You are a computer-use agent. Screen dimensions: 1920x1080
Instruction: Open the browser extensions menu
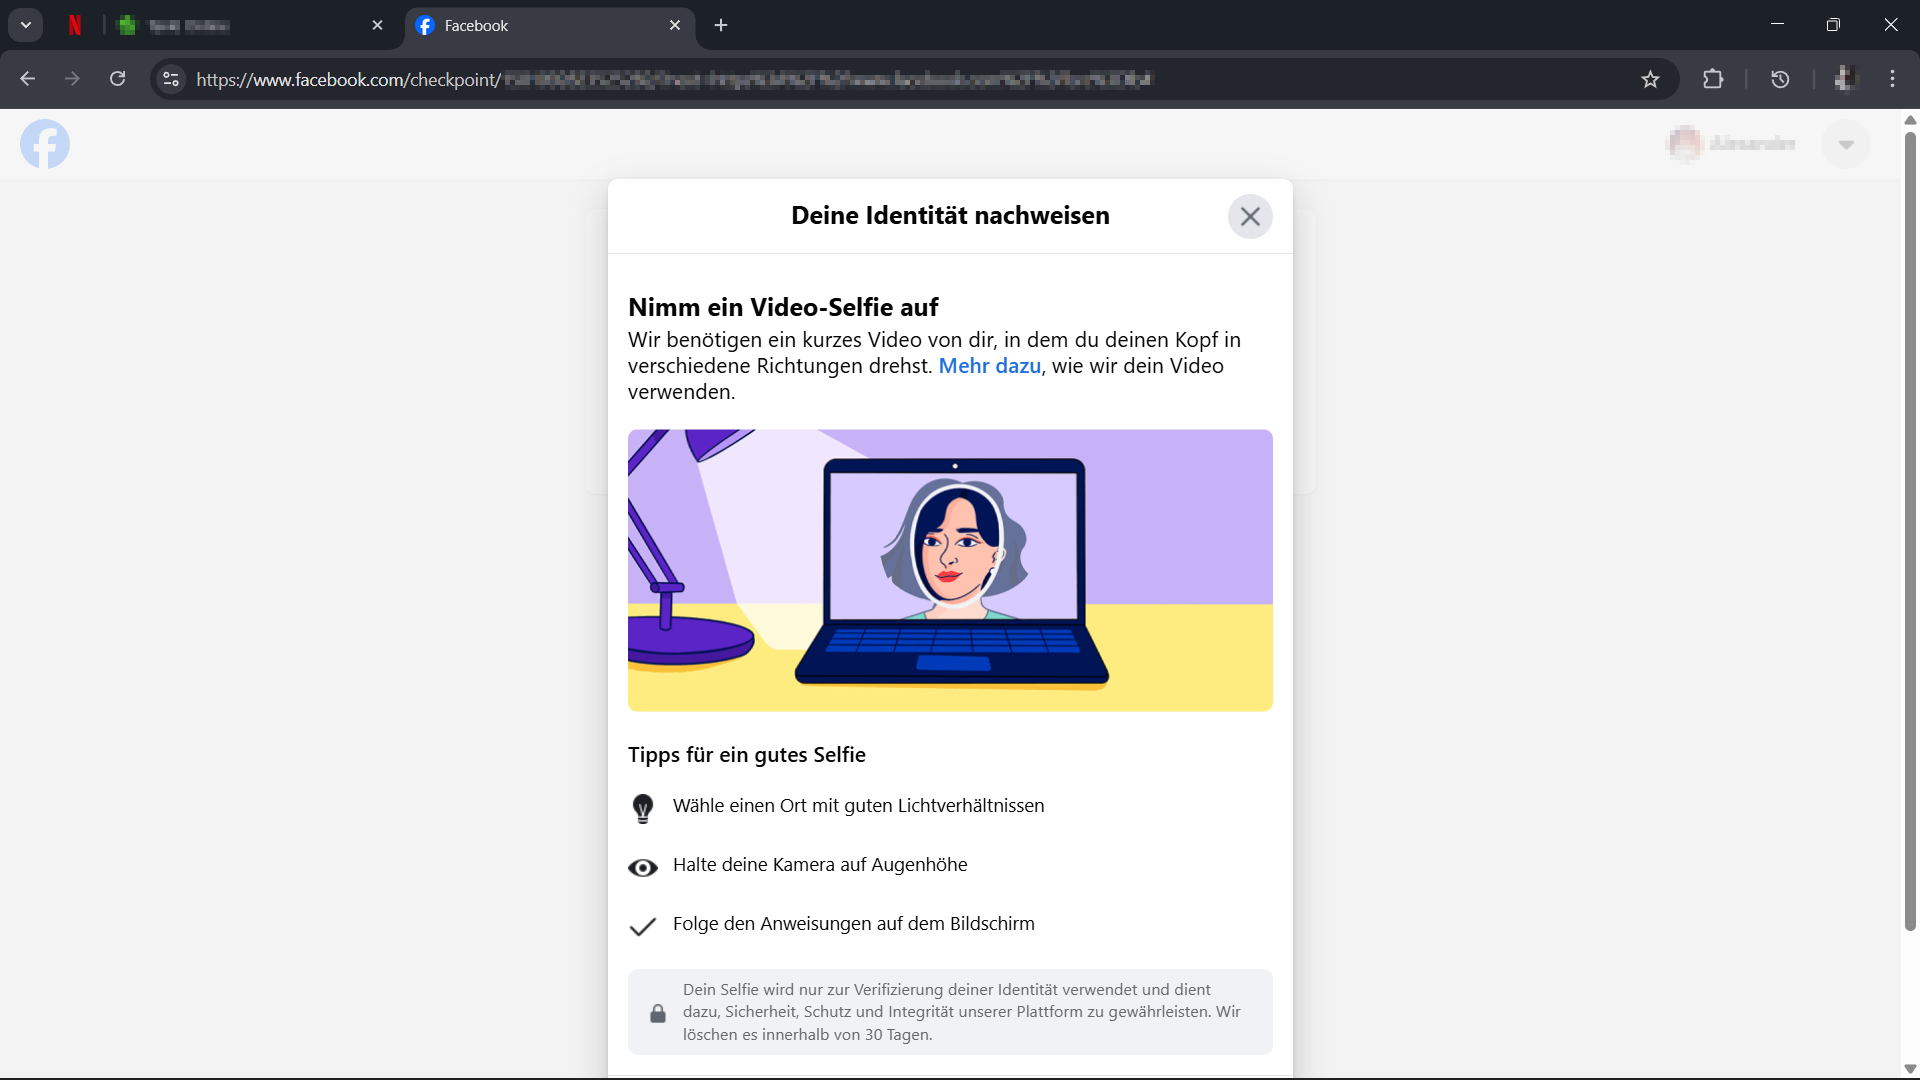(1713, 79)
